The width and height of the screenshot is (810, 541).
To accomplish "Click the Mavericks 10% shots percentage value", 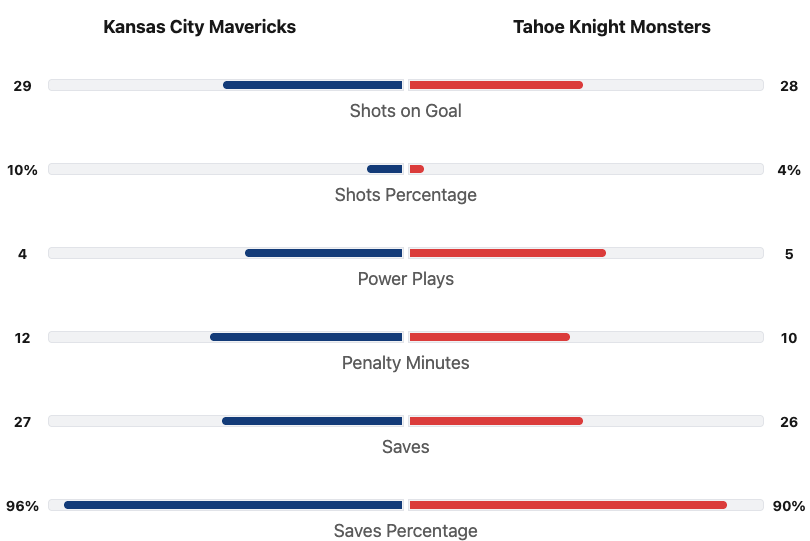I will pos(22,170).
